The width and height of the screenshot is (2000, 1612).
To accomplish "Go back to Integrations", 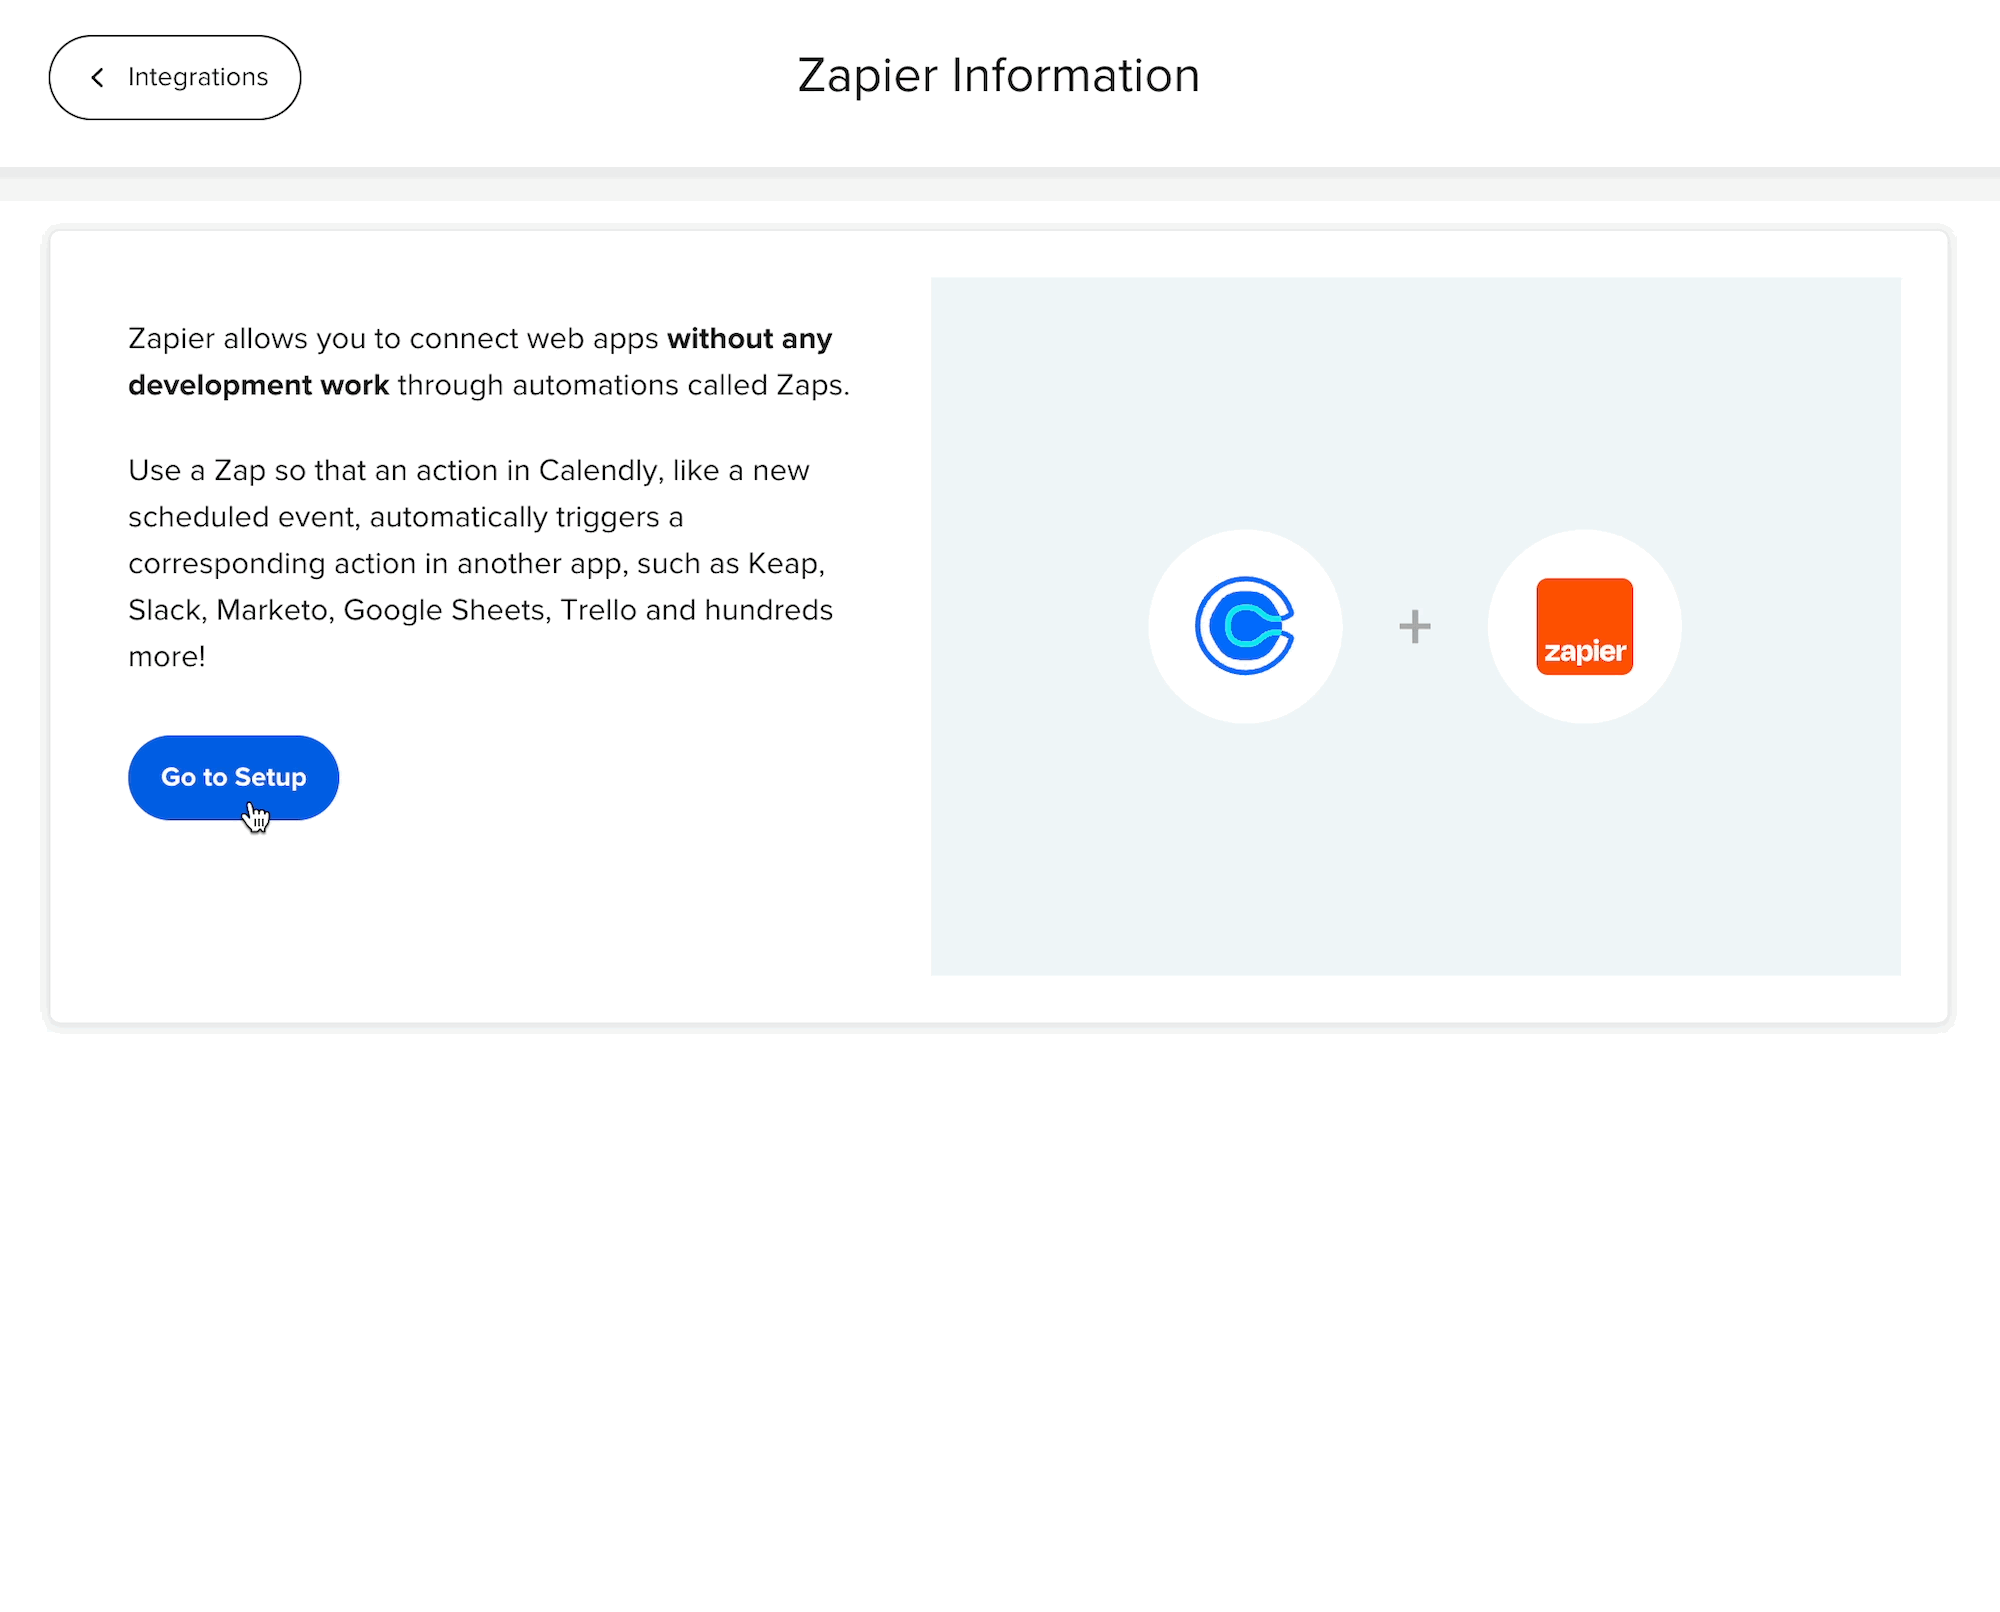I will coord(175,78).
